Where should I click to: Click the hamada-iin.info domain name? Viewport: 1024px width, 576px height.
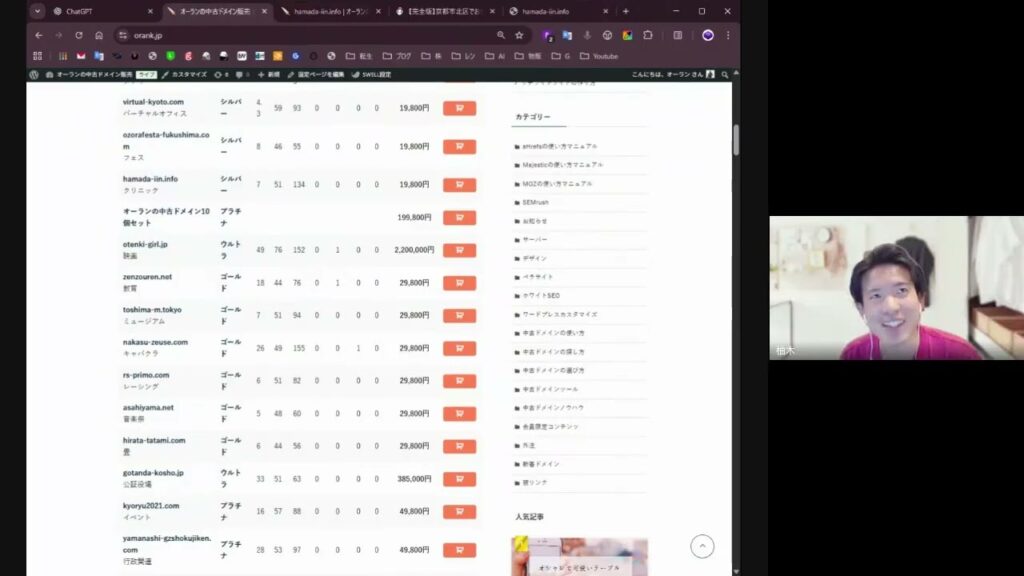pyautogui.click(x=150, y=179)
